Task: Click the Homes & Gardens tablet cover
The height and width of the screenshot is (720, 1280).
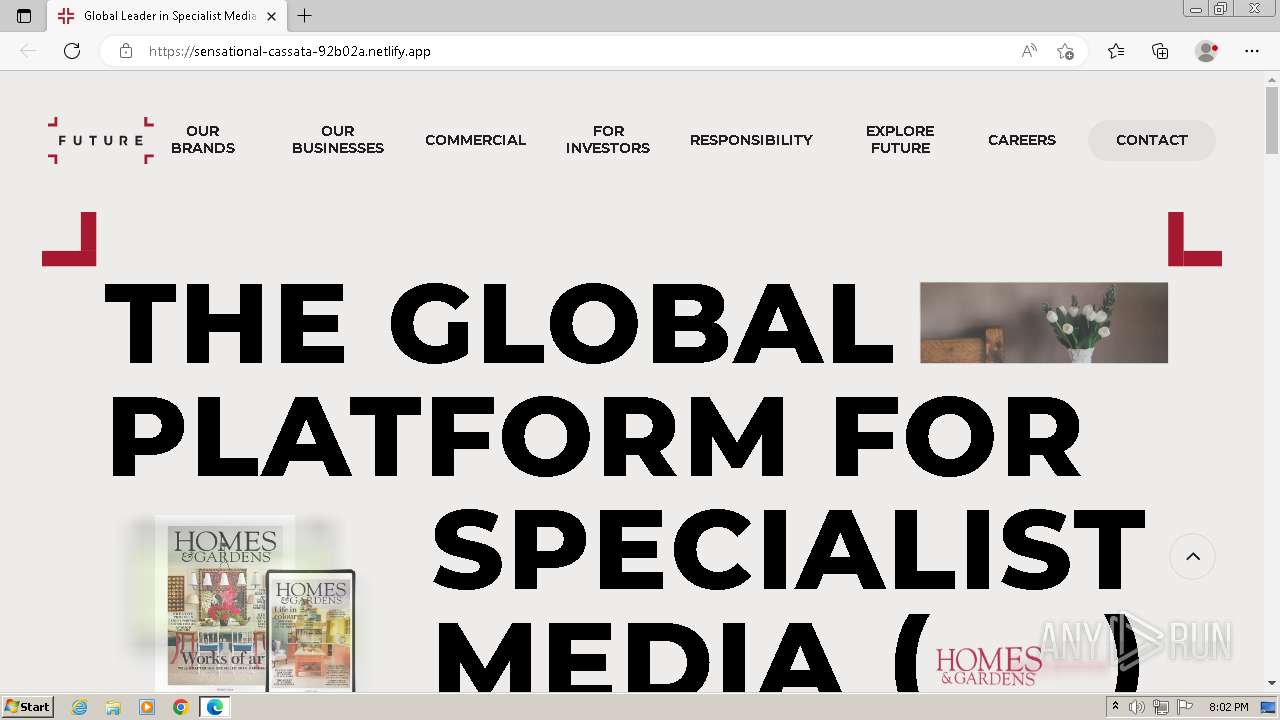Action: pos(310,631)
